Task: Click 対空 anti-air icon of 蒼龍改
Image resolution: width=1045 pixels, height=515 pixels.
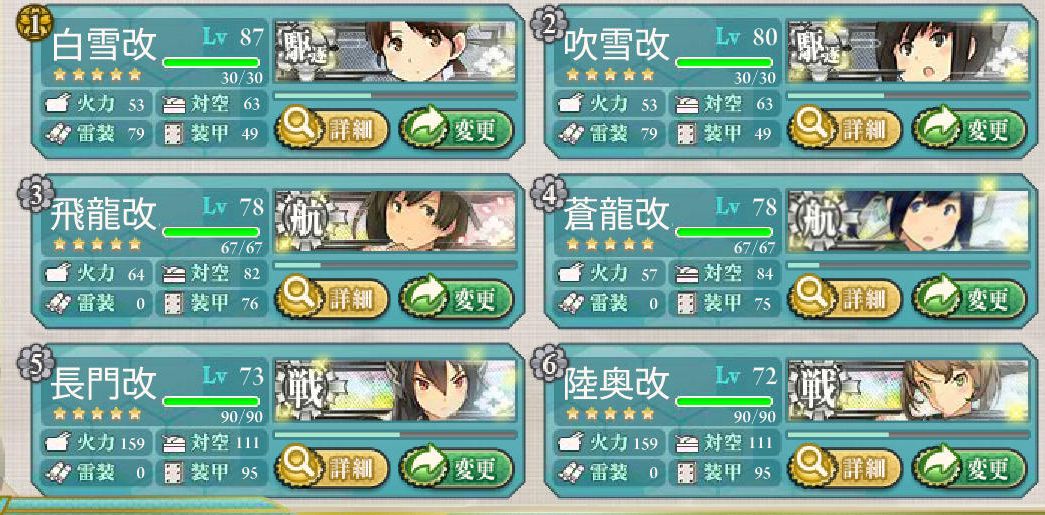Action: pos(687,272)
